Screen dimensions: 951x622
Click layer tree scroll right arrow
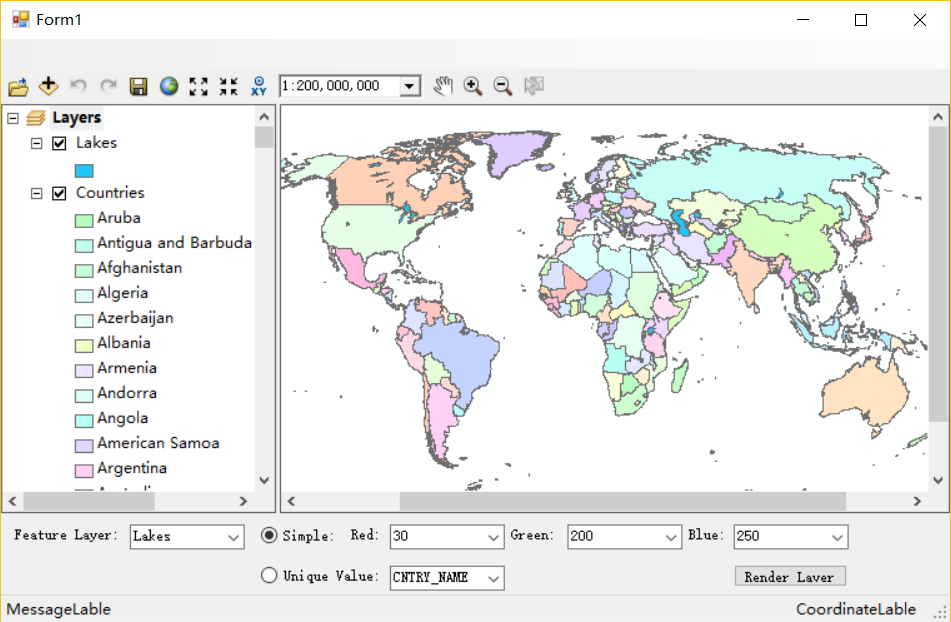tap(243, 501)
